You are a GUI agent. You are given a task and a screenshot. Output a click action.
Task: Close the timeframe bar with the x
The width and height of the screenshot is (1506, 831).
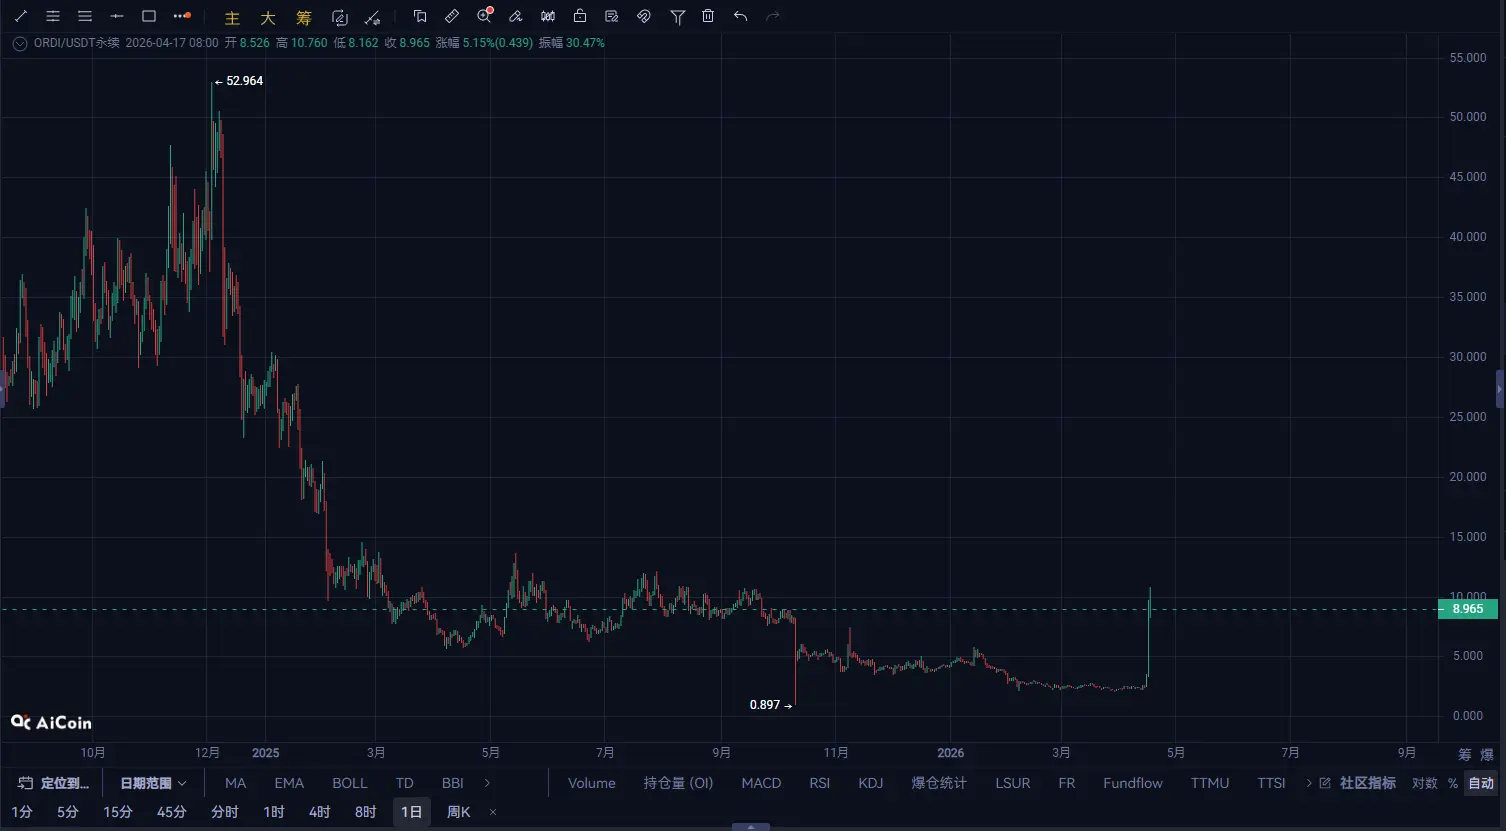493,812
